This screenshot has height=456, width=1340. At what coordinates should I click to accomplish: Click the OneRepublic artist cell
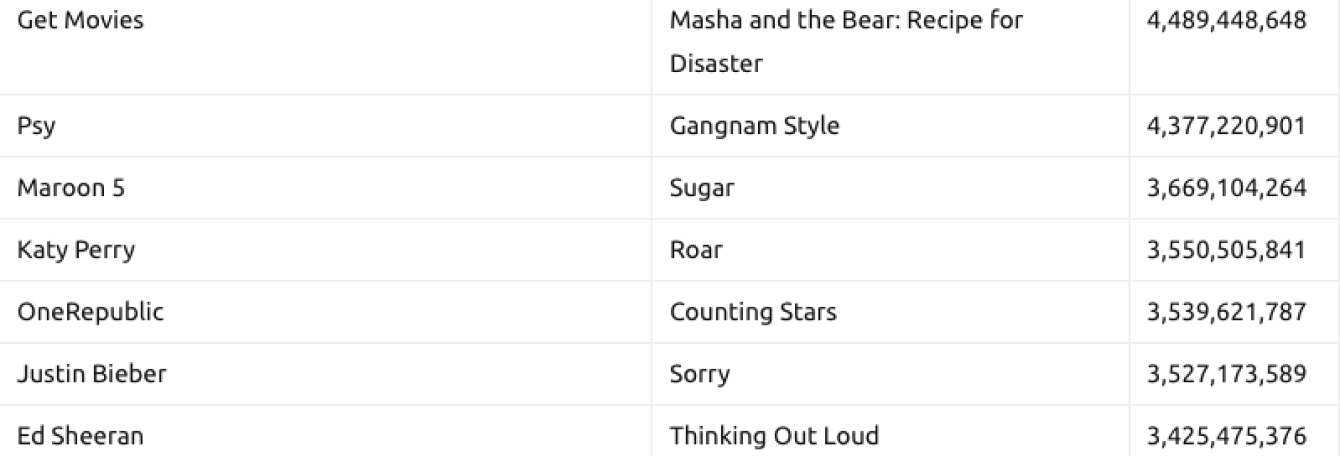(90, 312)
